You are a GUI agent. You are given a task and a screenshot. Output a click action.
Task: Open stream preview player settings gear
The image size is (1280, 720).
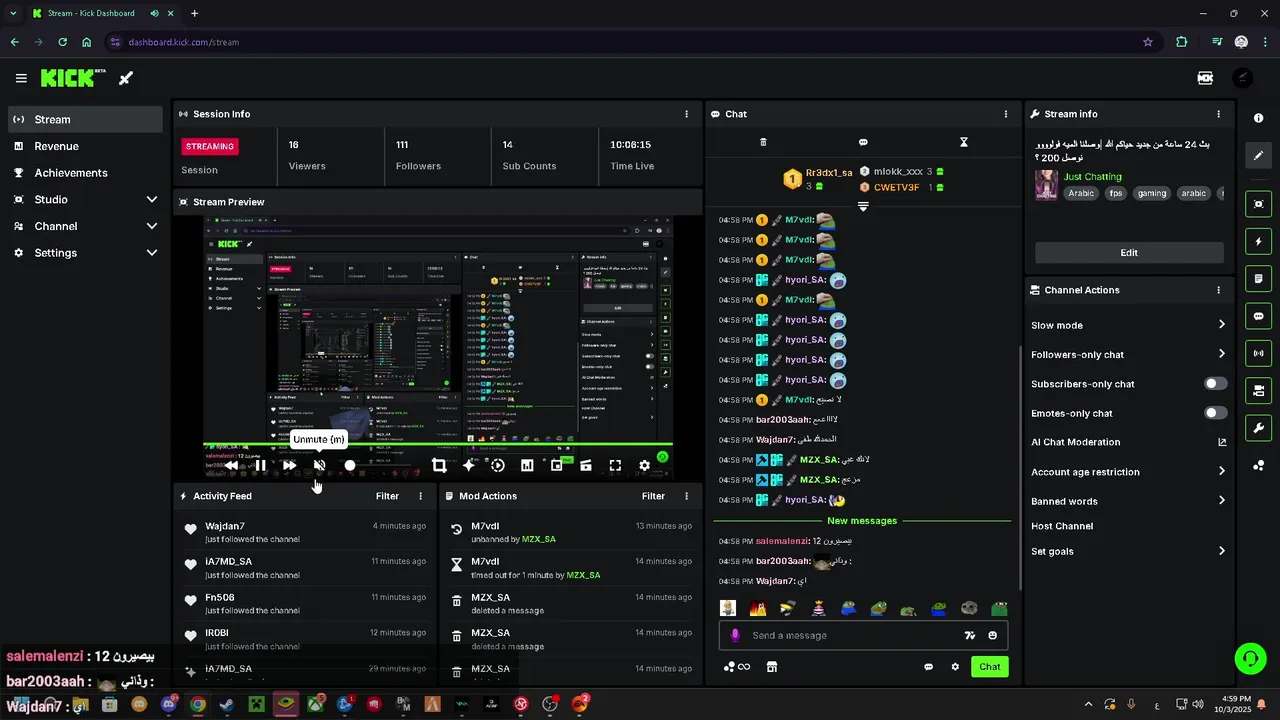(x=644, y=465)
